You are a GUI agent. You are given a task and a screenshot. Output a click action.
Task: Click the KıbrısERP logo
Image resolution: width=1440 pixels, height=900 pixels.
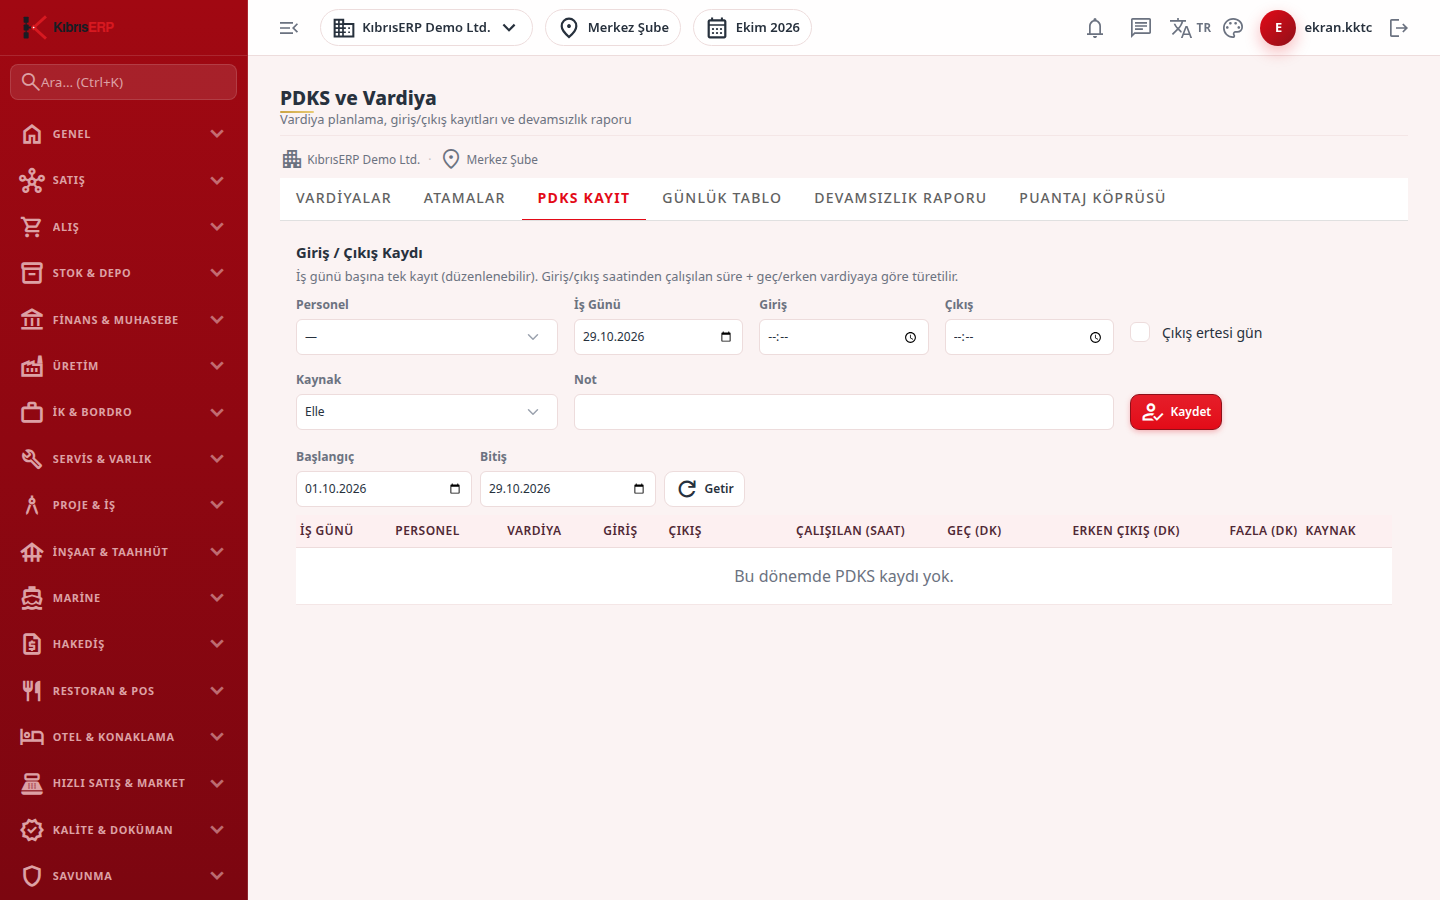coord(68,27)
